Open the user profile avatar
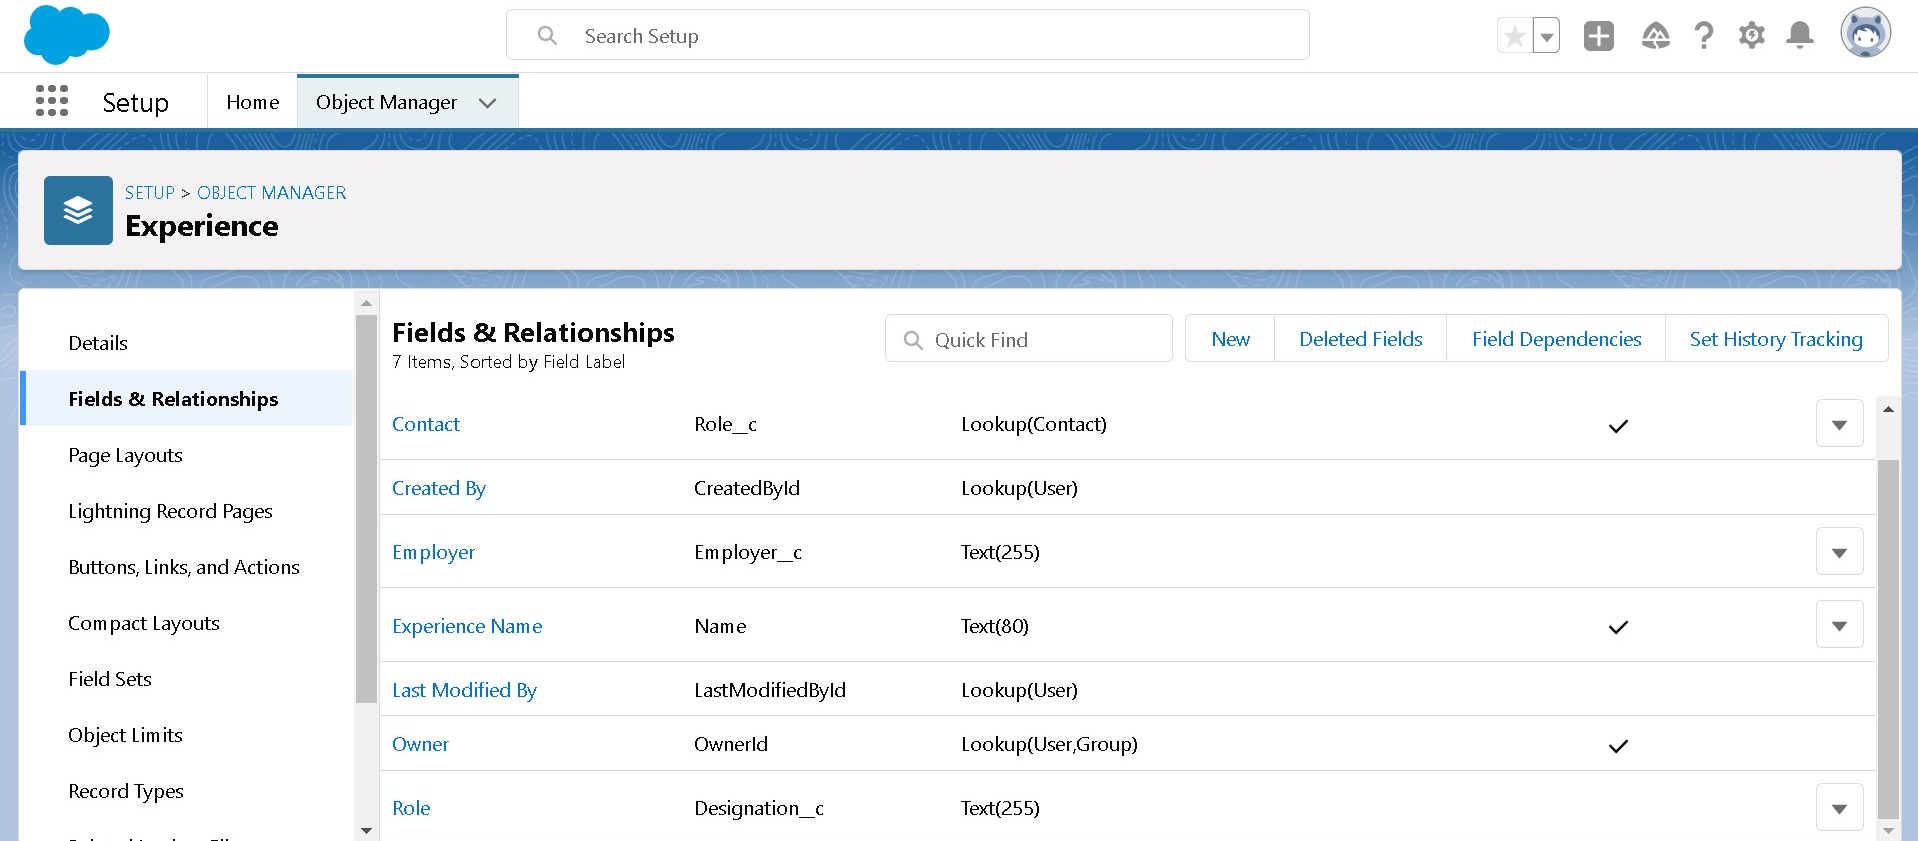 [x=1865, y=34]
